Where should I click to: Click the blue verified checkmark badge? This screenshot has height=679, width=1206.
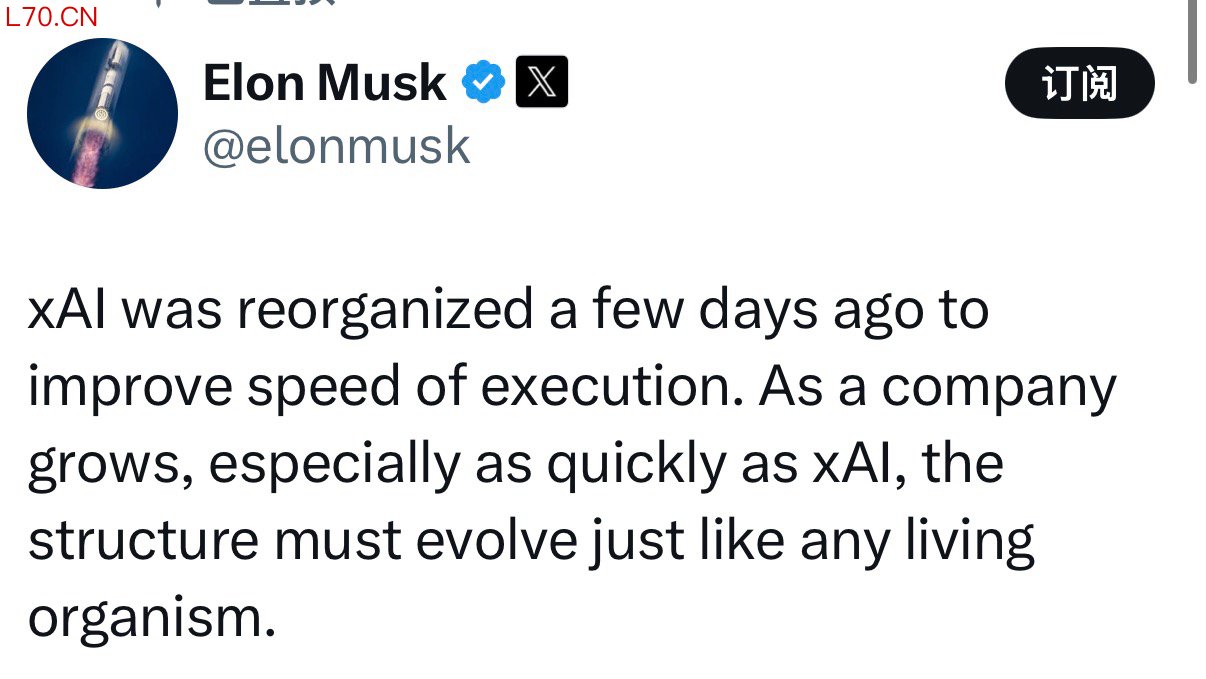point(484,83)
